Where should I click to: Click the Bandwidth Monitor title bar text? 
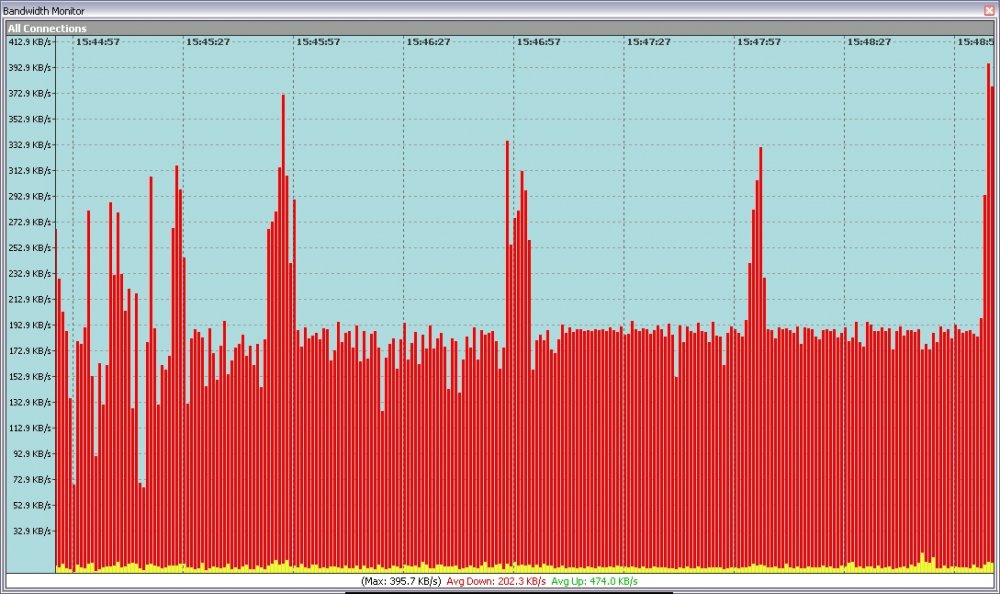click(43, 10)
